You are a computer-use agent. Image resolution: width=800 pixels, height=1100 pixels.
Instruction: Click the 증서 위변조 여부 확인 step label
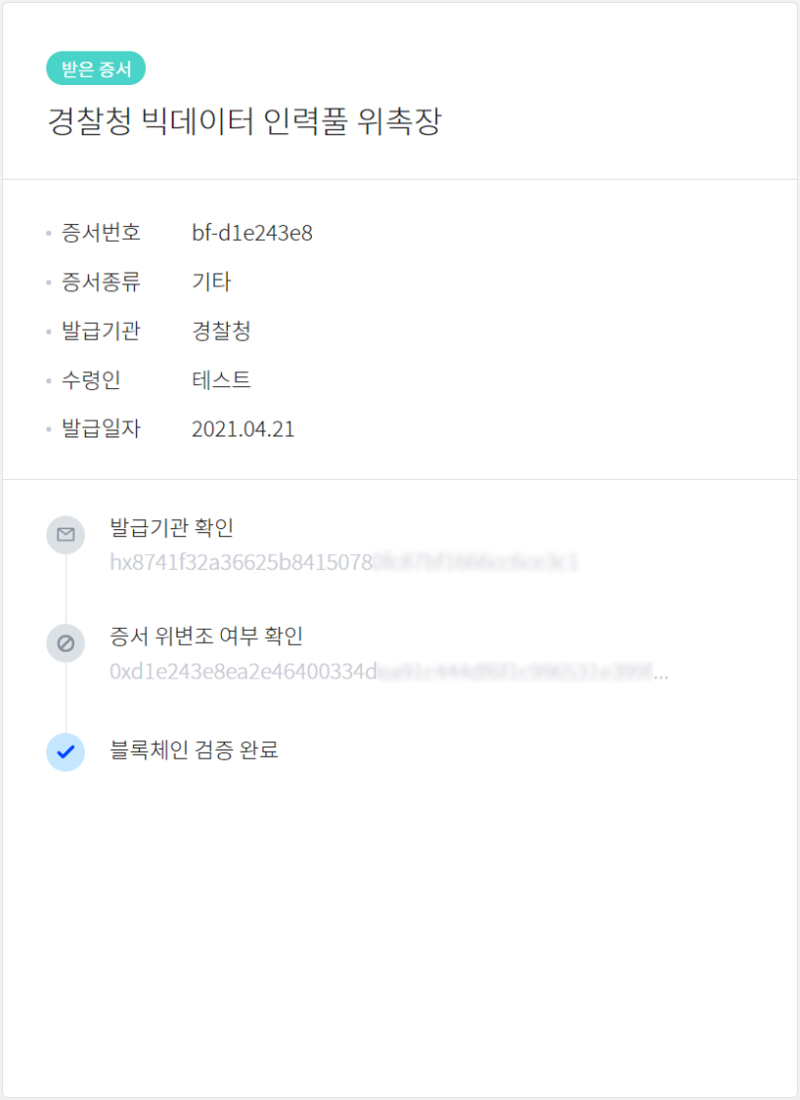coord(206,636)
